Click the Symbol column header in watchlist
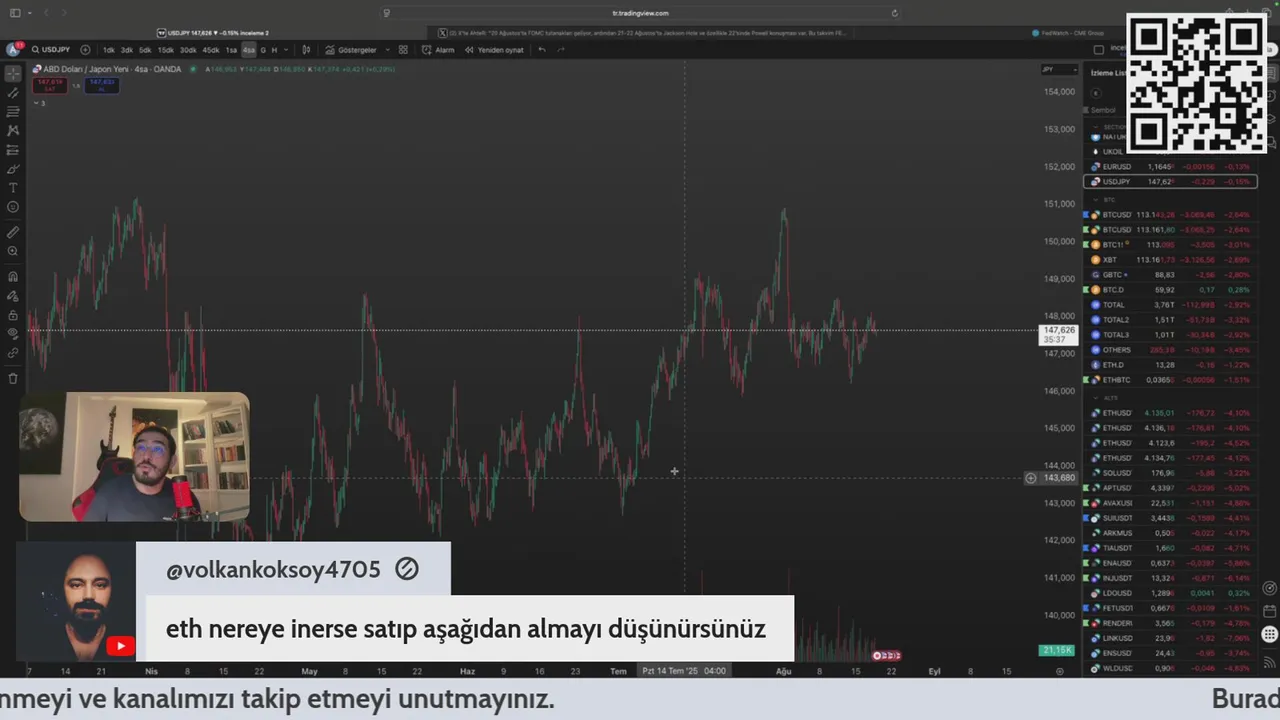1280x720 pixels. (1103, 110)
